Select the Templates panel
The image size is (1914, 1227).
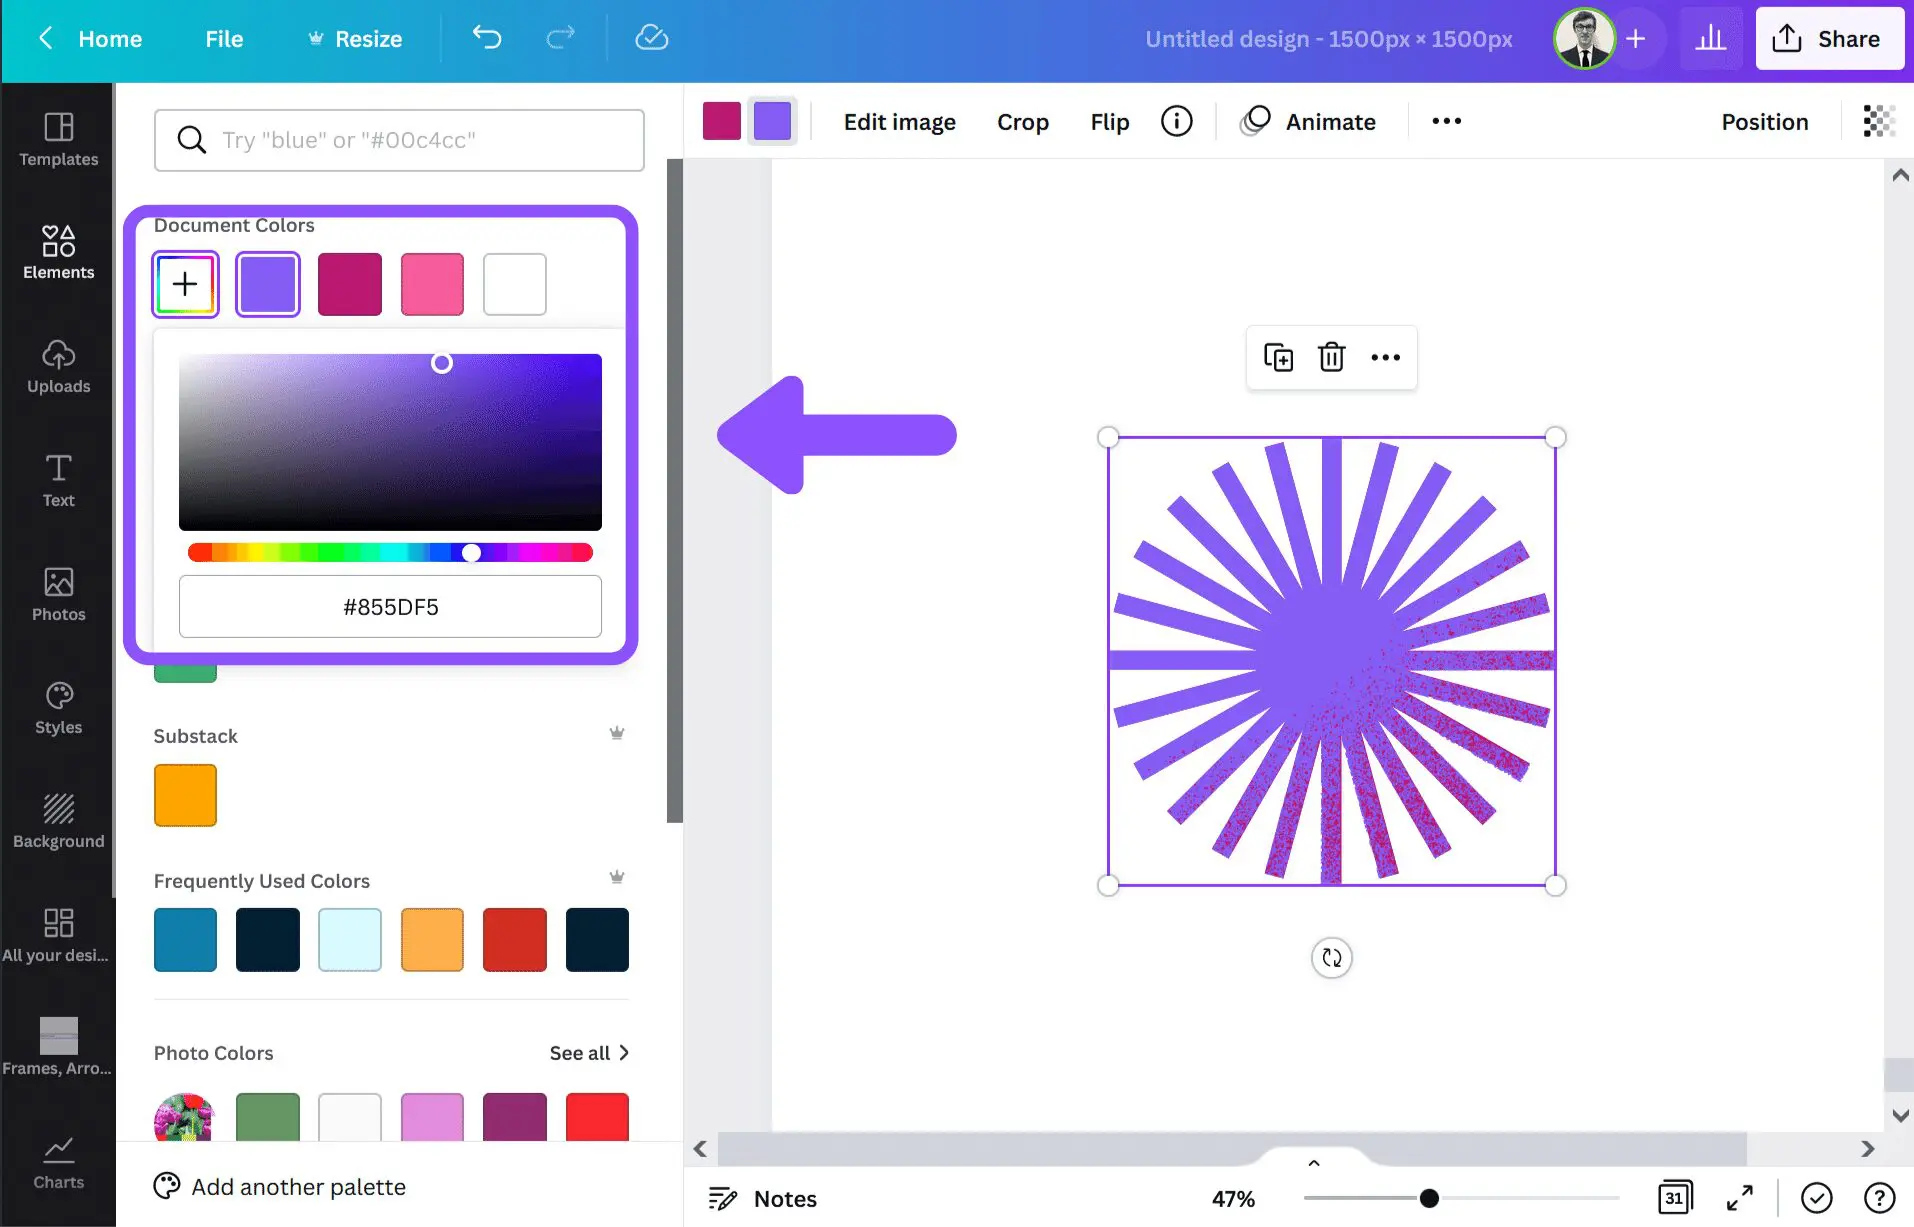click(x=57, y=140)
